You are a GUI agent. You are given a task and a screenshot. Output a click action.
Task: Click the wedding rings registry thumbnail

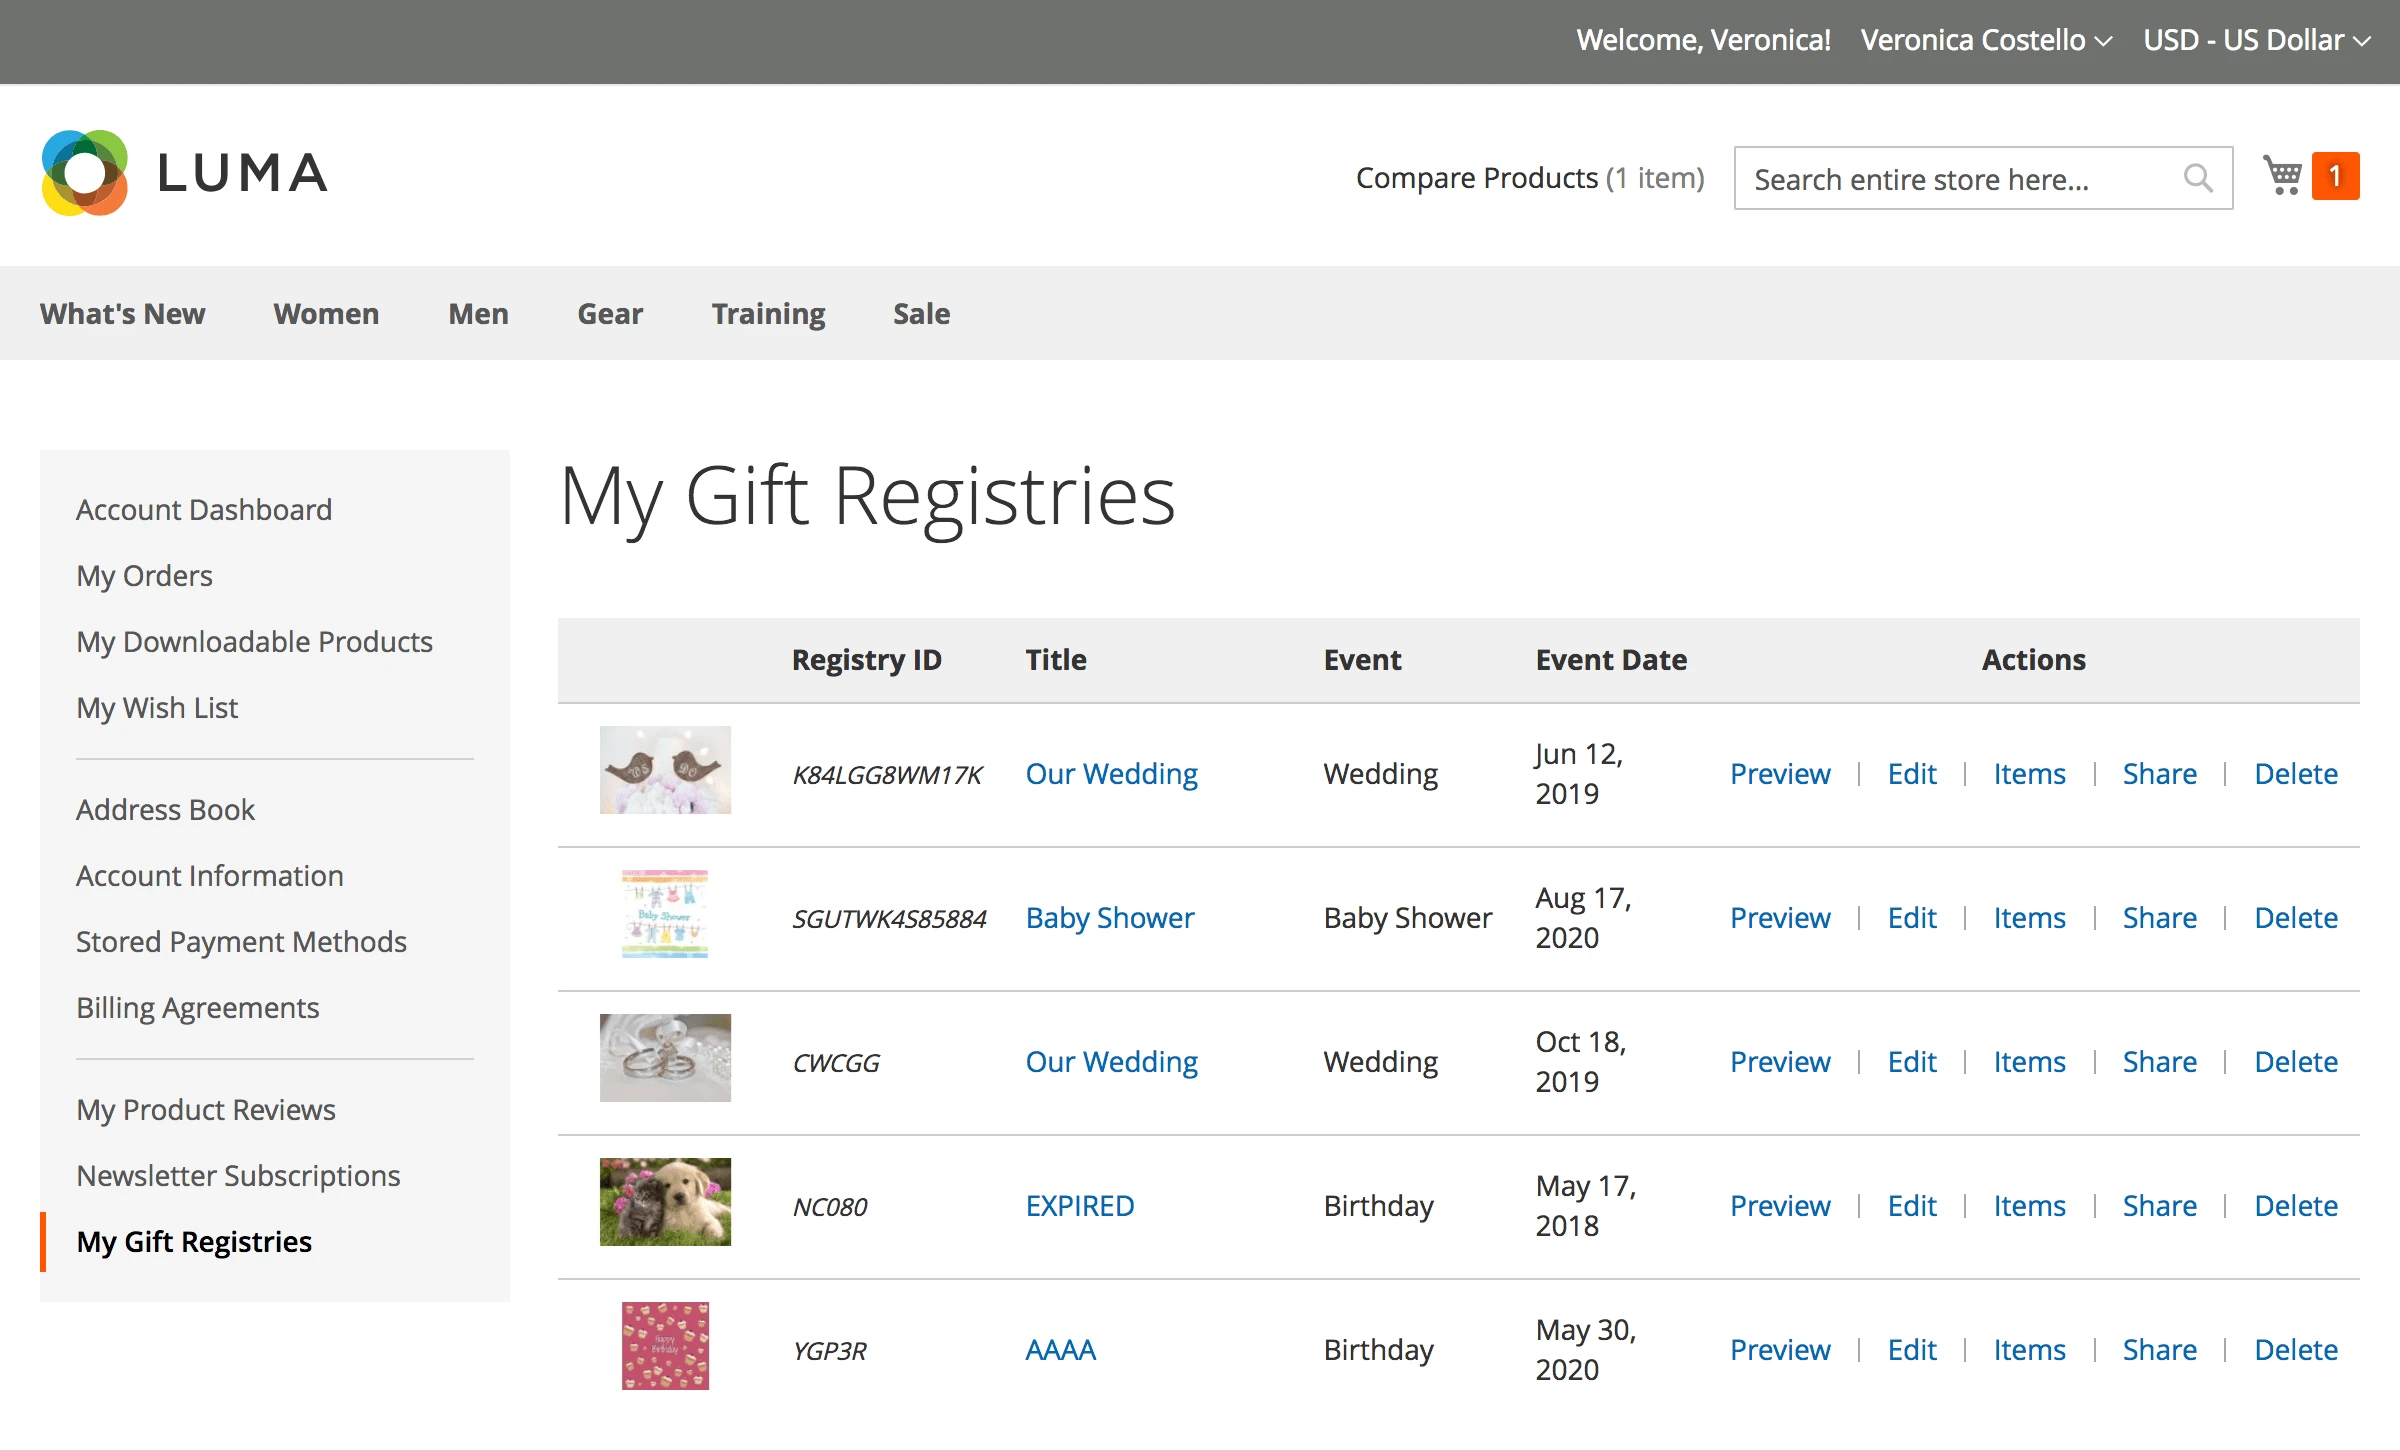click(x=665, y=1058)
